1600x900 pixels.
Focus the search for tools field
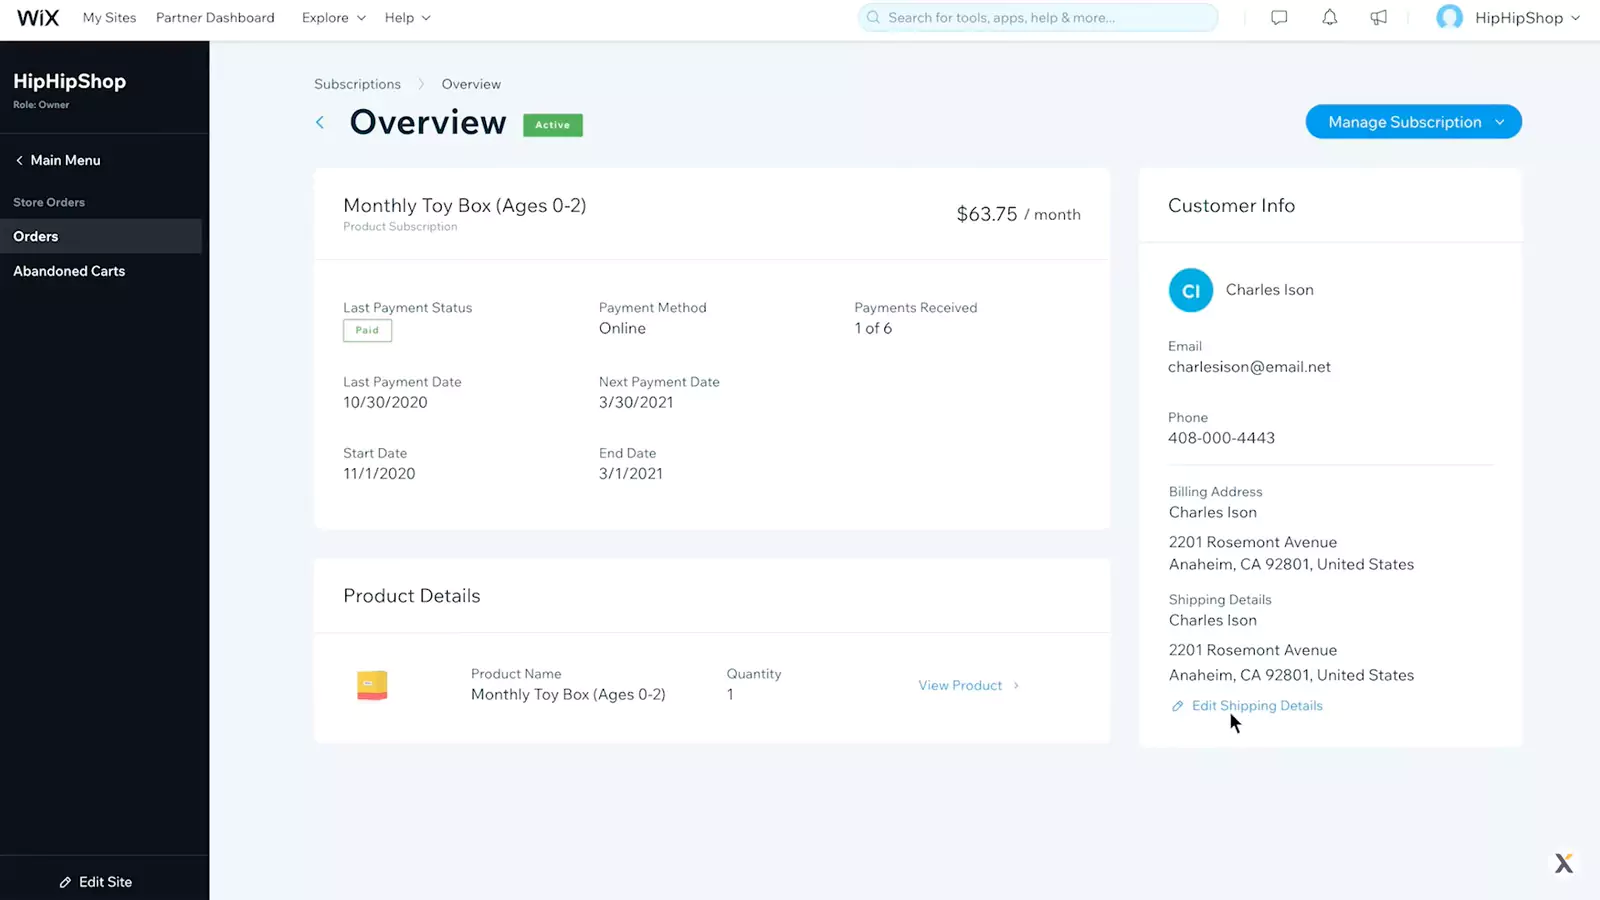[1038, 17]
